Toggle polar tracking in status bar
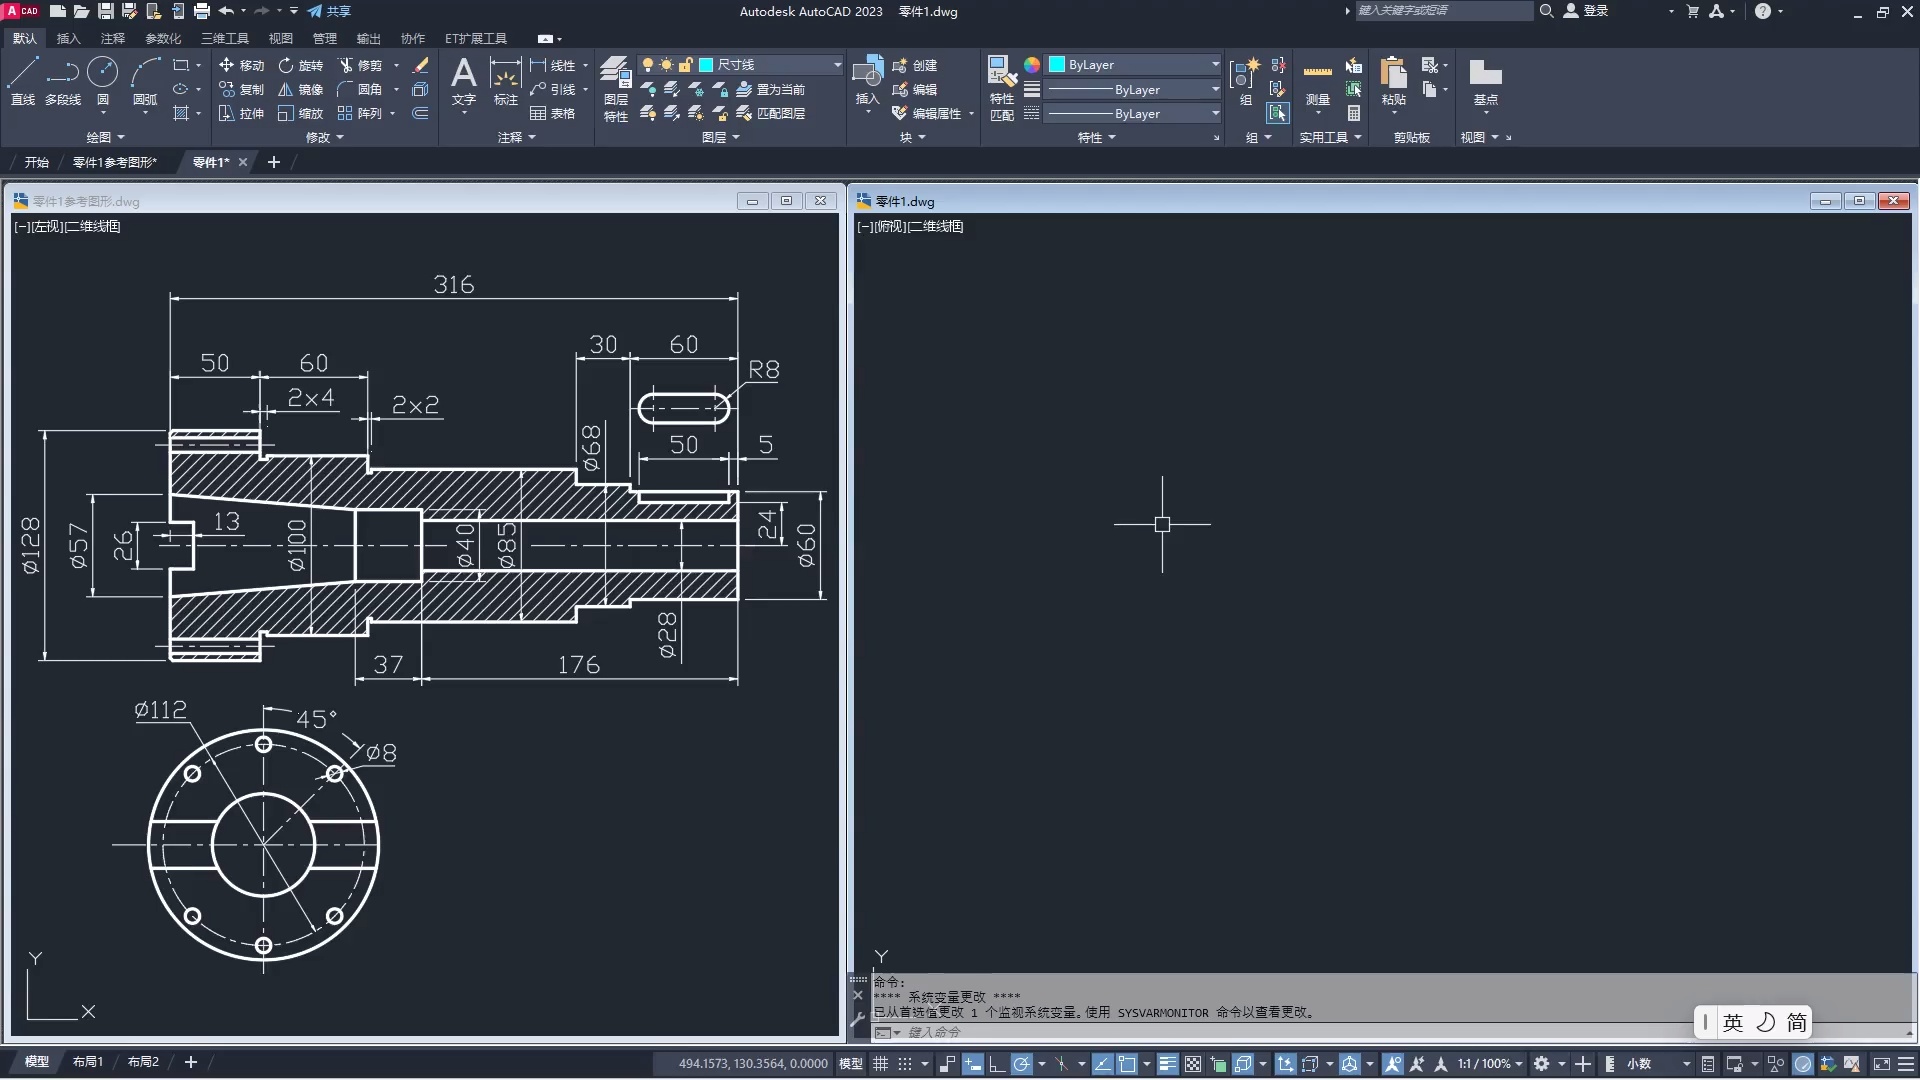This screenshot has width=1920, height=1080. click(x=1021, y=1064)
